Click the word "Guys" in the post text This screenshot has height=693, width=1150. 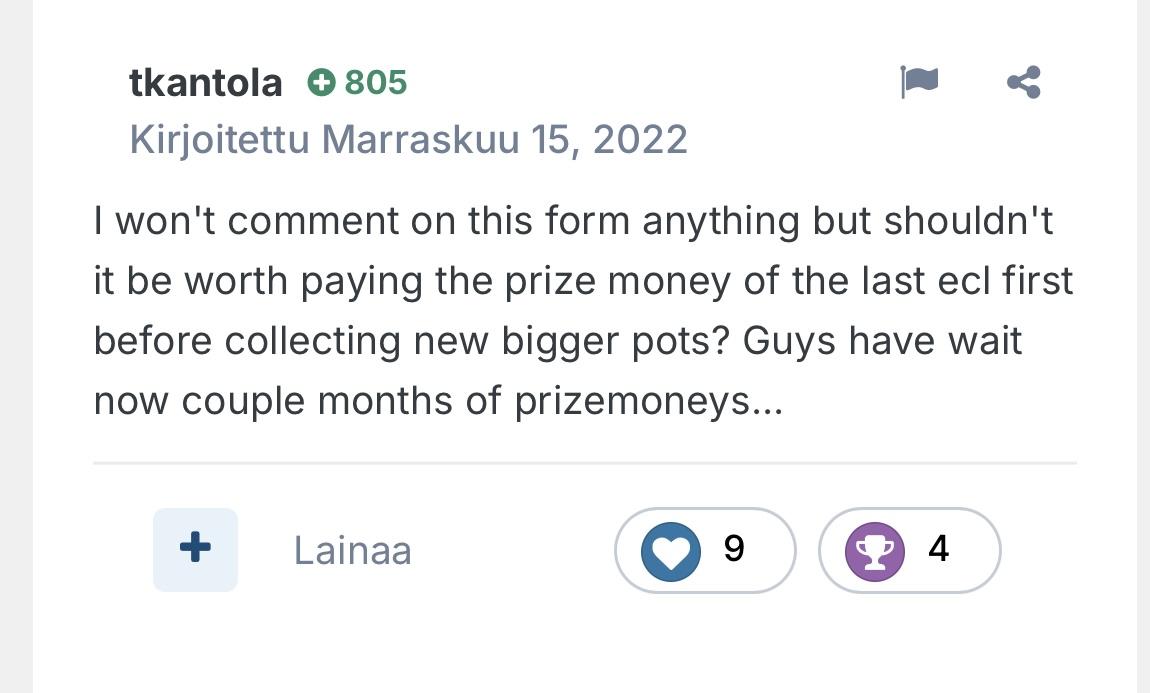click(x=792, y=341)
